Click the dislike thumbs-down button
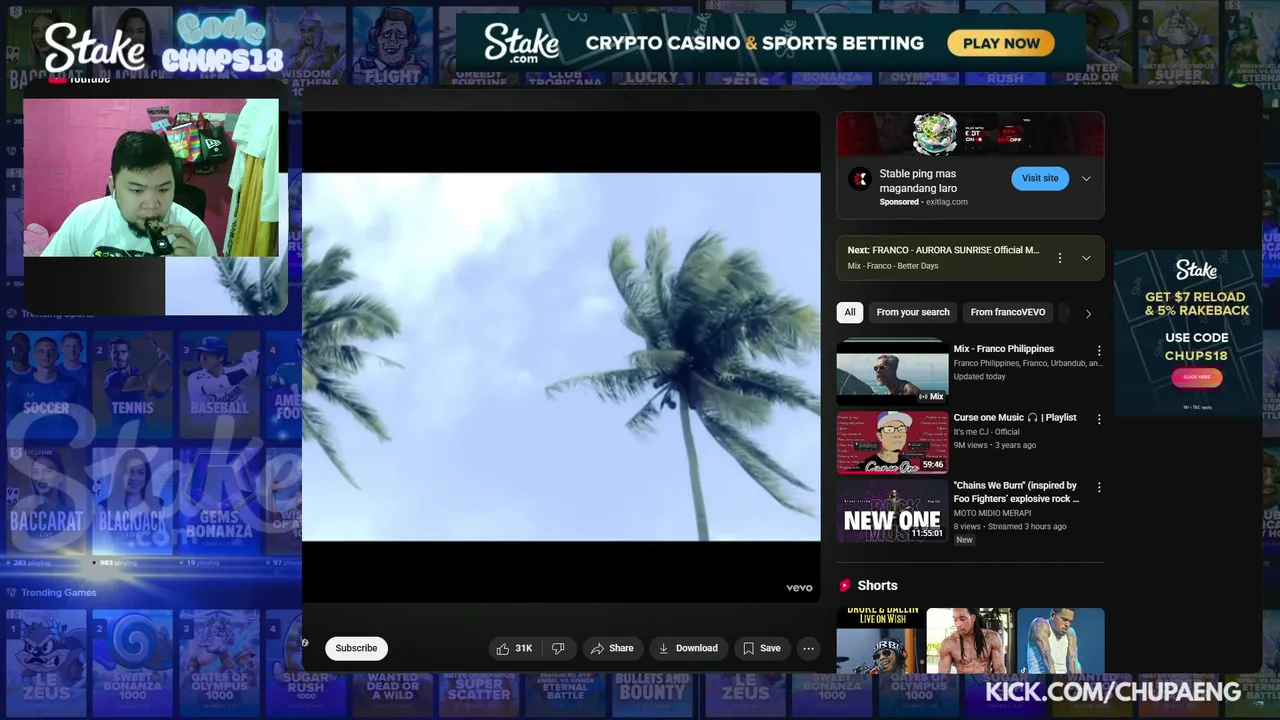Image resolution: width=1280 pixels, height=720 pixels. tap(558, 648)
